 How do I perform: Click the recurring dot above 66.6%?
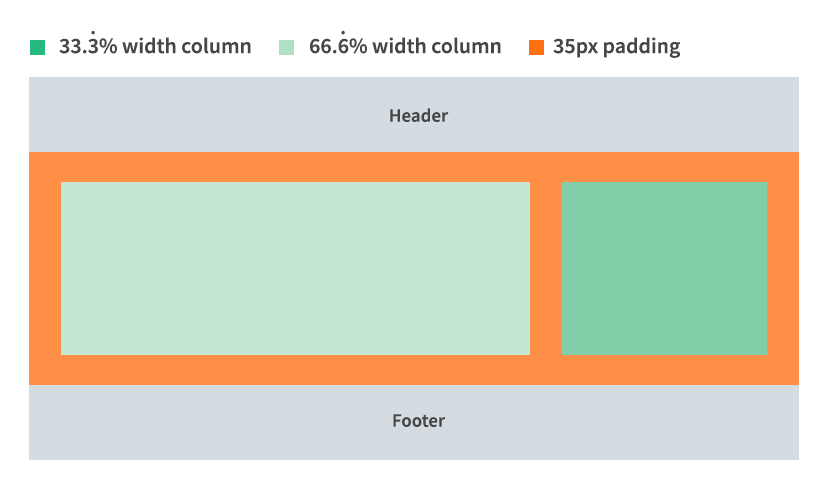pos(343,33)
